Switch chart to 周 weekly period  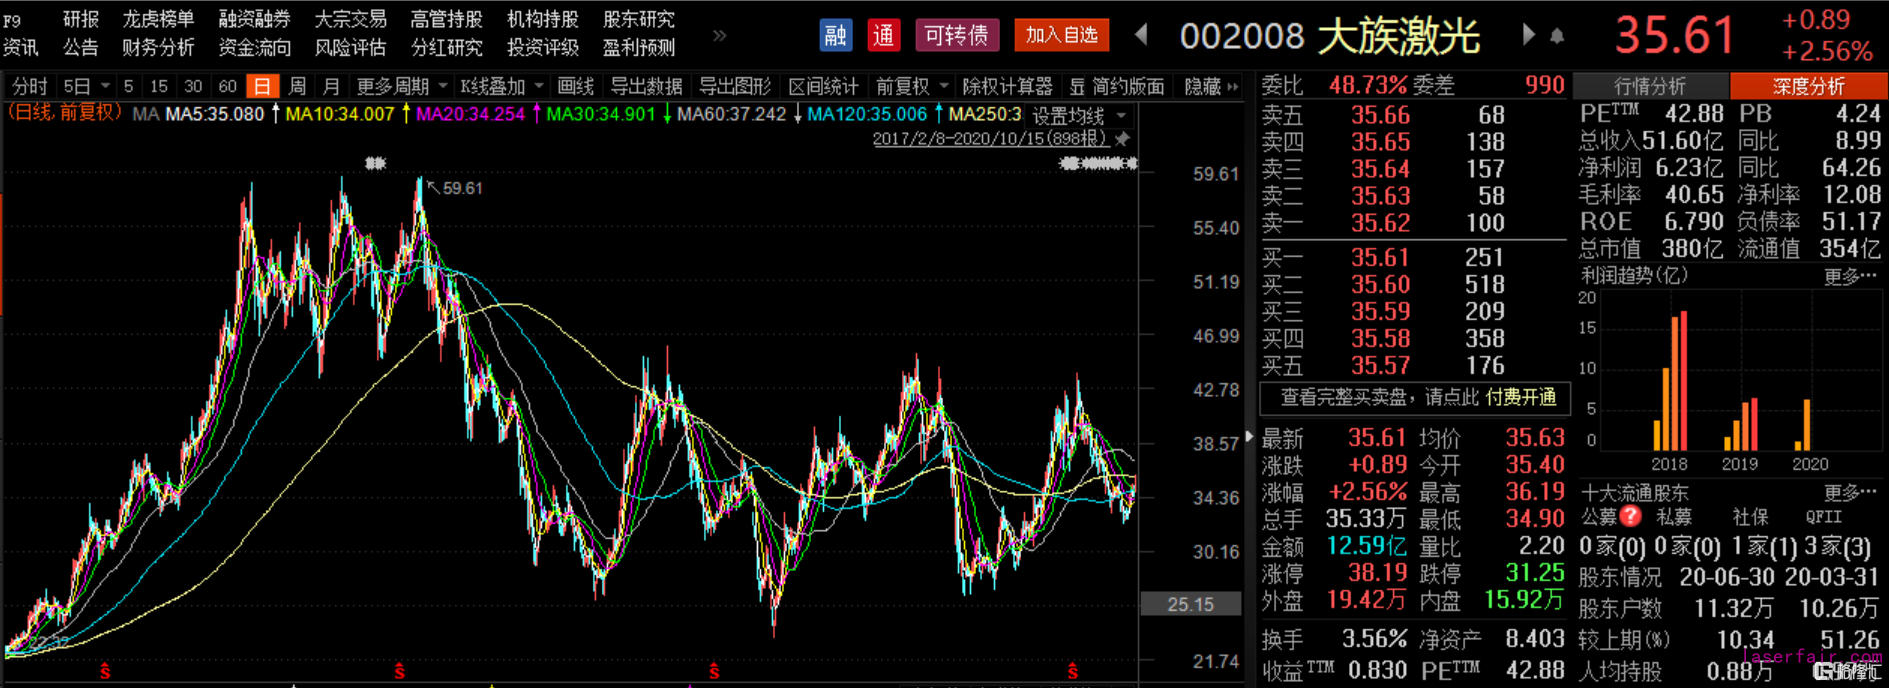[x=297, y=87]
